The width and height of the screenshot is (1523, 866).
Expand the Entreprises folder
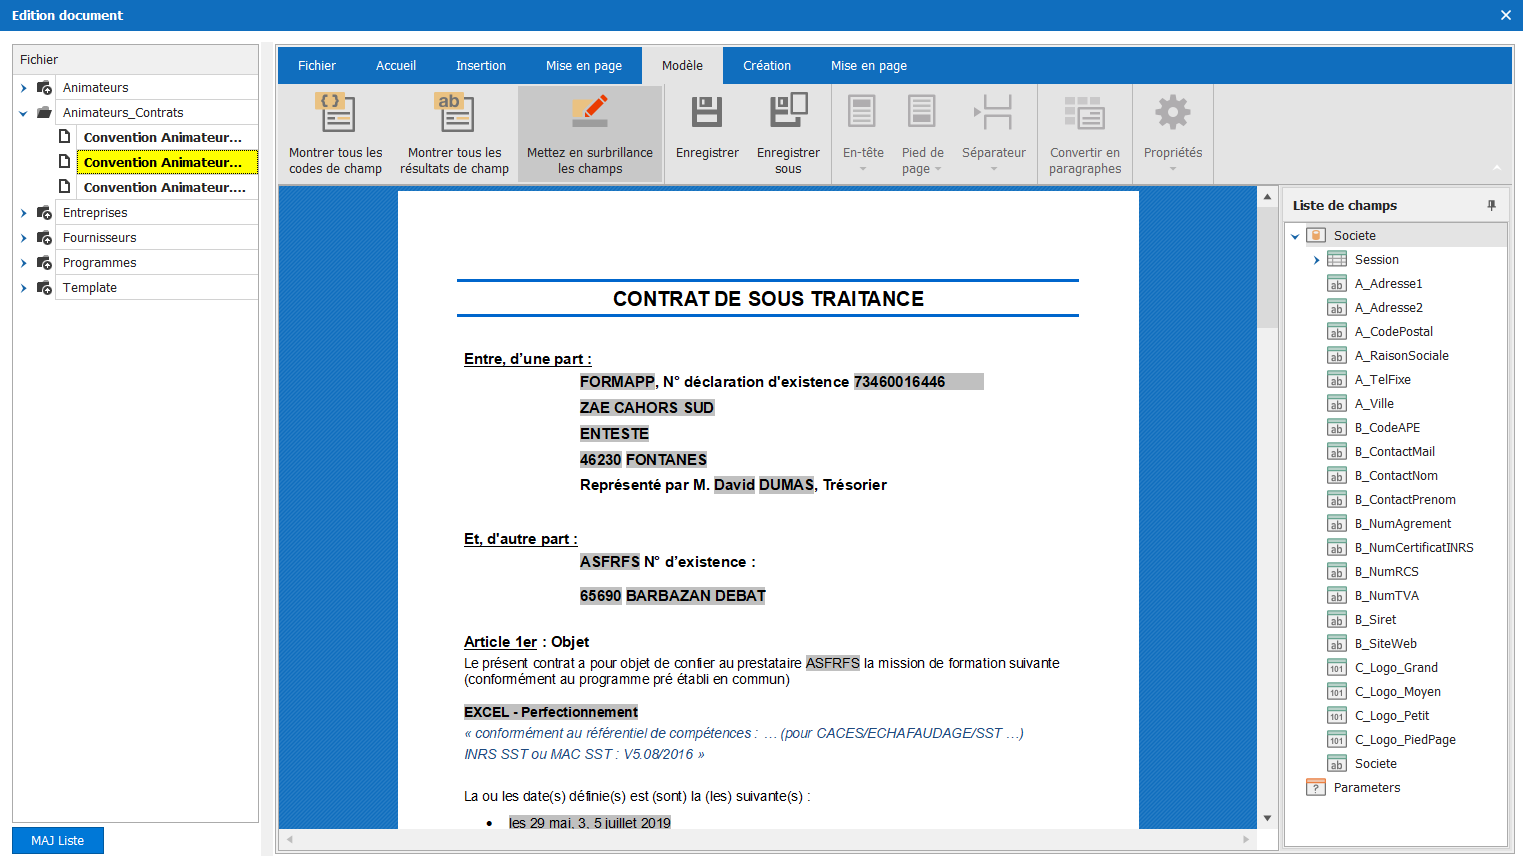pos(24,213)
